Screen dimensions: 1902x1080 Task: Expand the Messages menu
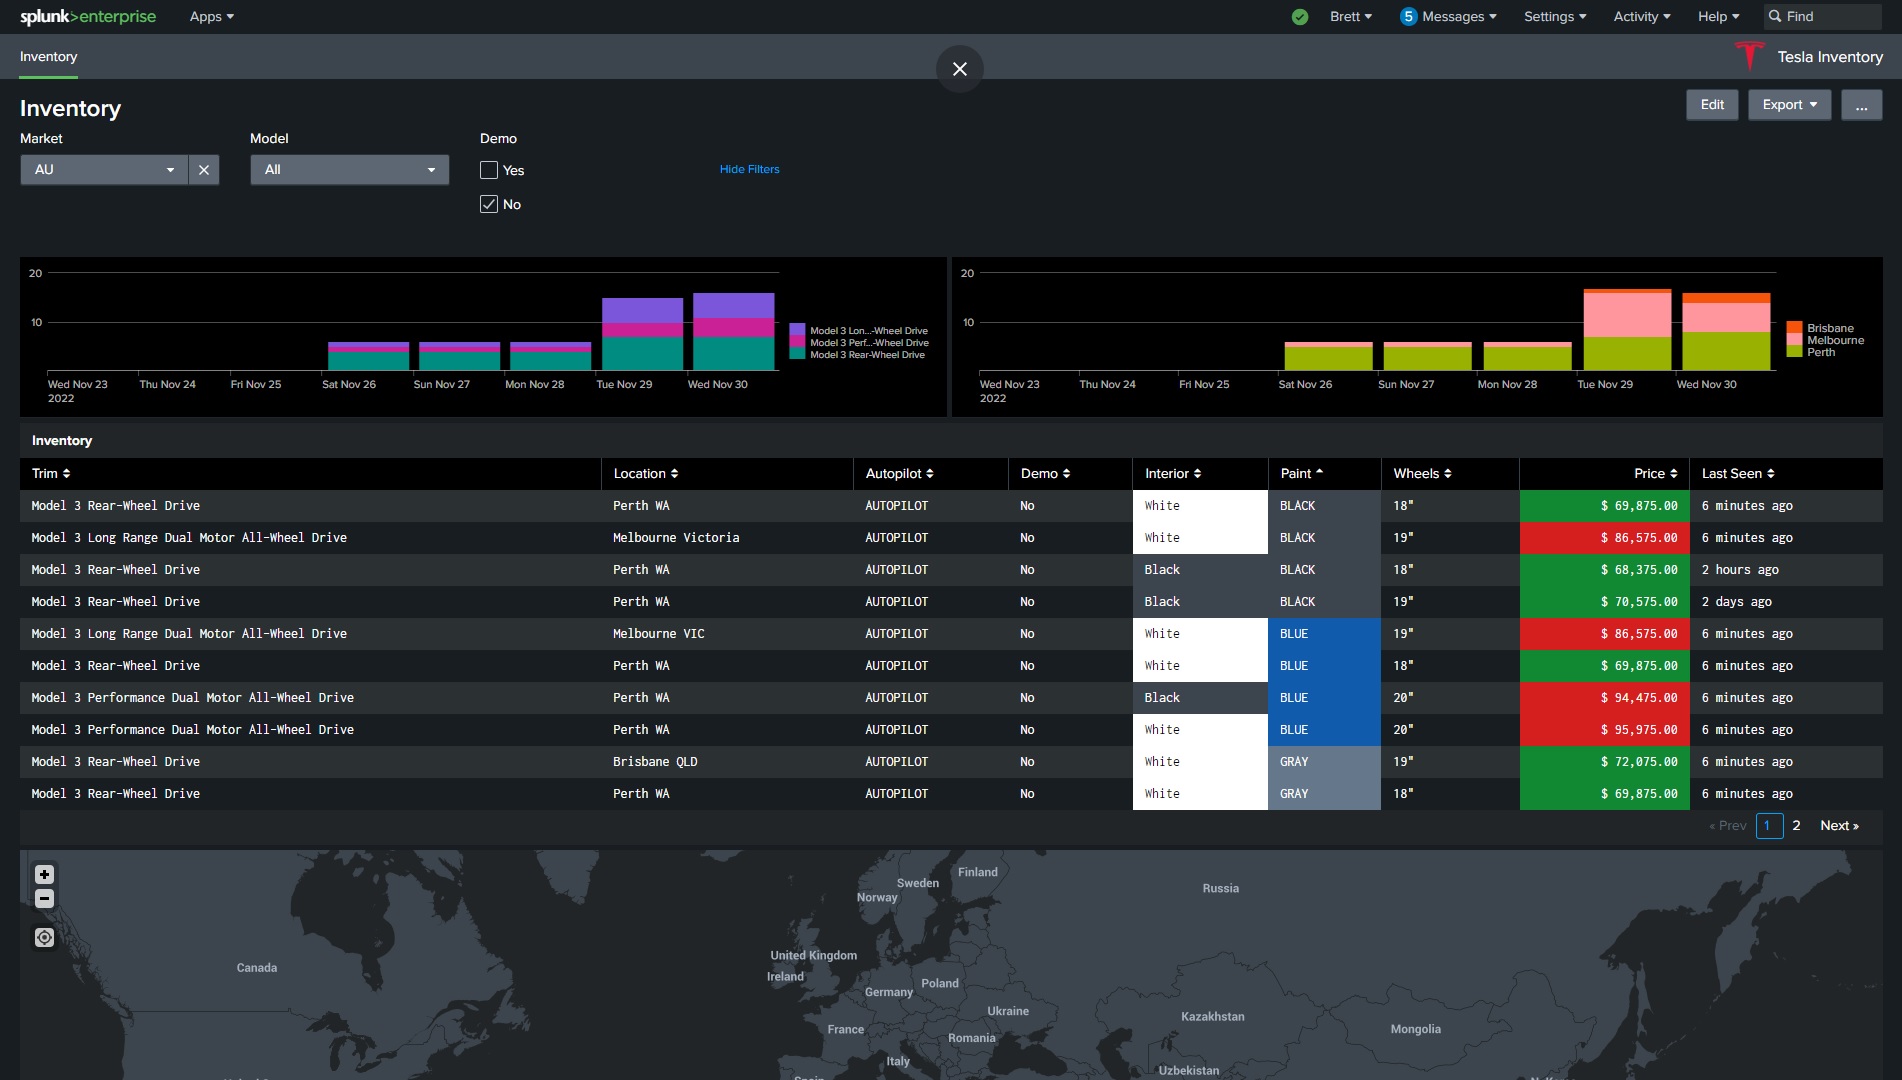tap(1459, 17)
